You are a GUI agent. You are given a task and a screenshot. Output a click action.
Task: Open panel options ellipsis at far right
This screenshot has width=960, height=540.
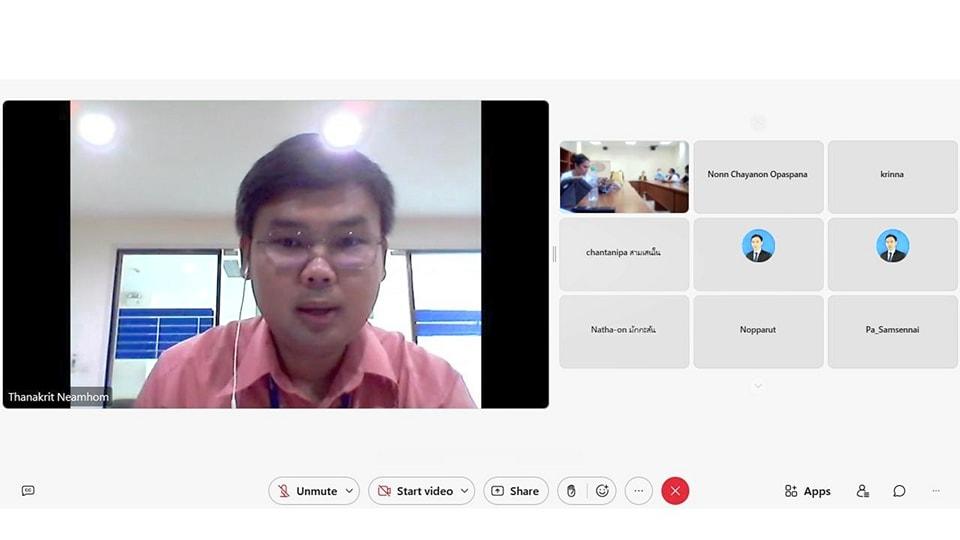point(936,491)
